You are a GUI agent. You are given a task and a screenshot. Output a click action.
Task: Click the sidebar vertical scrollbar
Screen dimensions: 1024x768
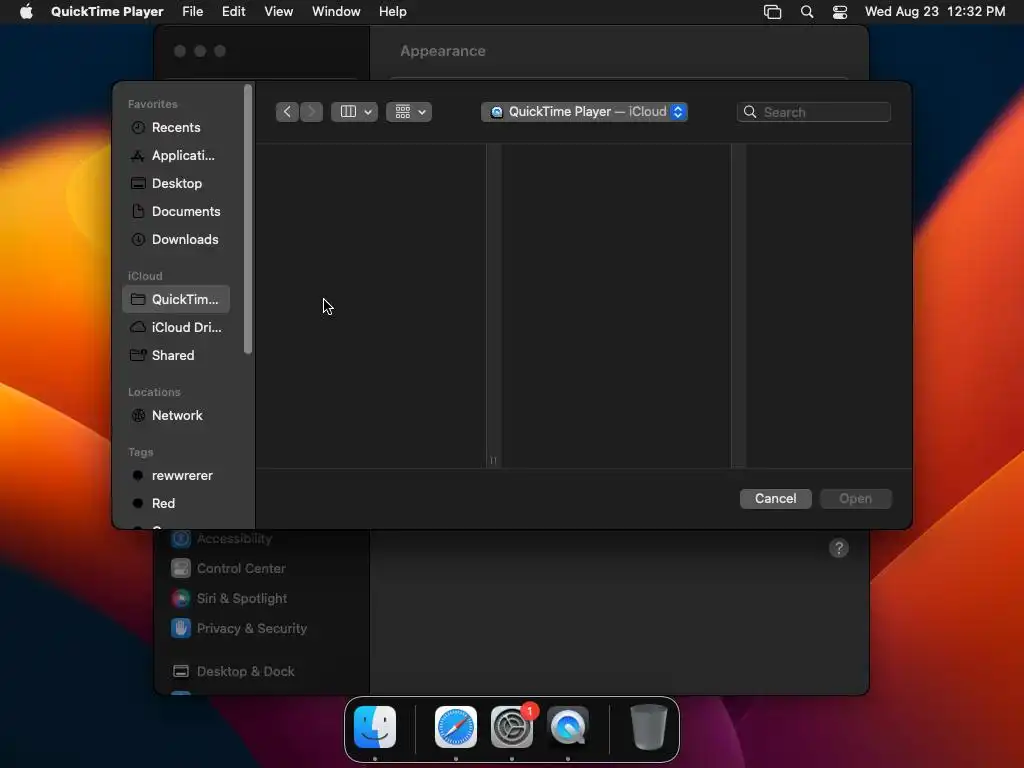248,219
